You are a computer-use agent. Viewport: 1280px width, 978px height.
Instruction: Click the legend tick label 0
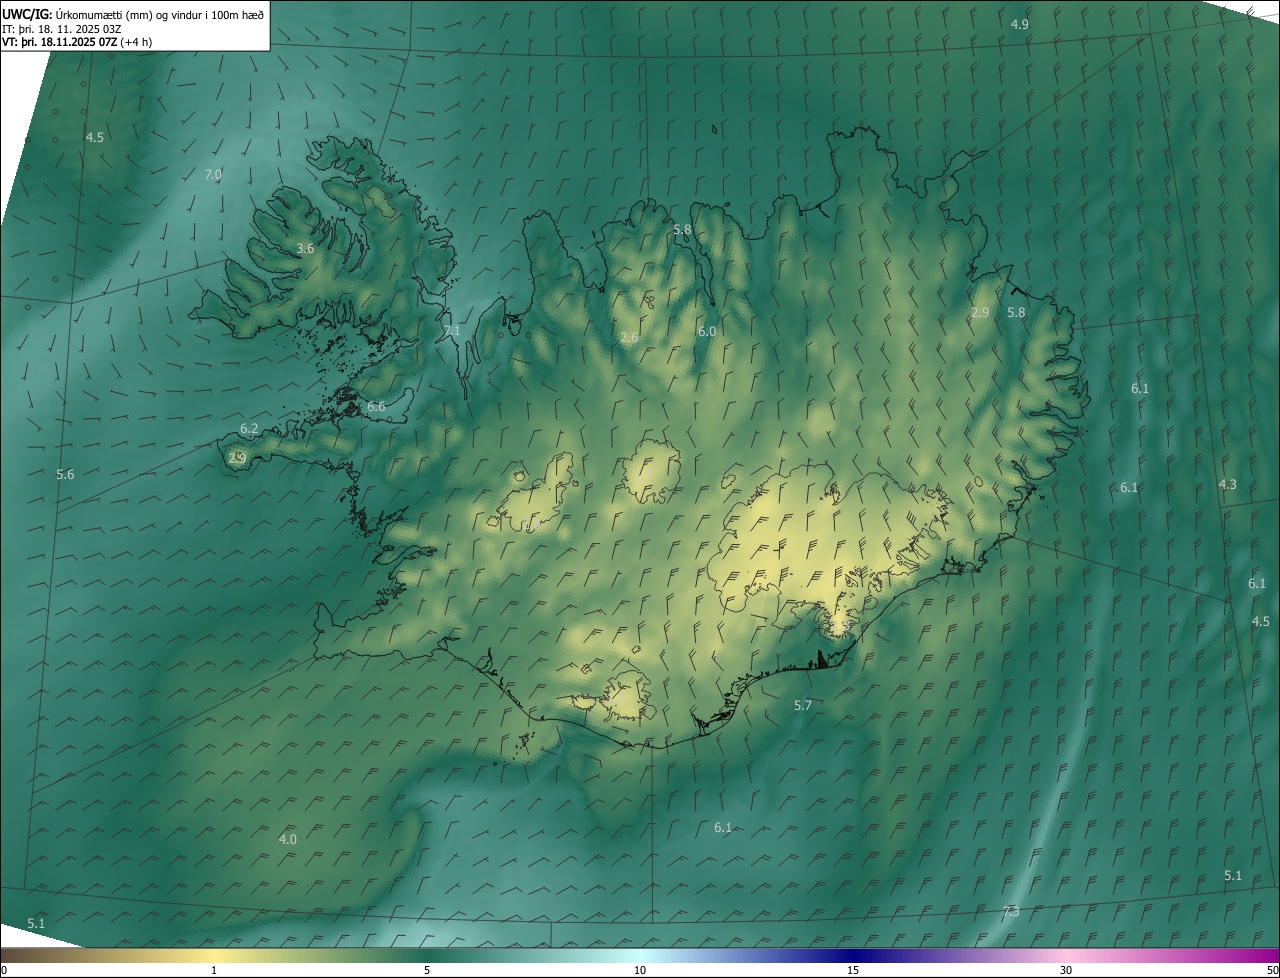point(4,970)
